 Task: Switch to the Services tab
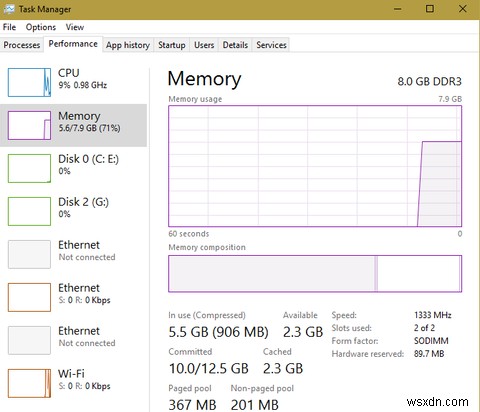[271, 45]
